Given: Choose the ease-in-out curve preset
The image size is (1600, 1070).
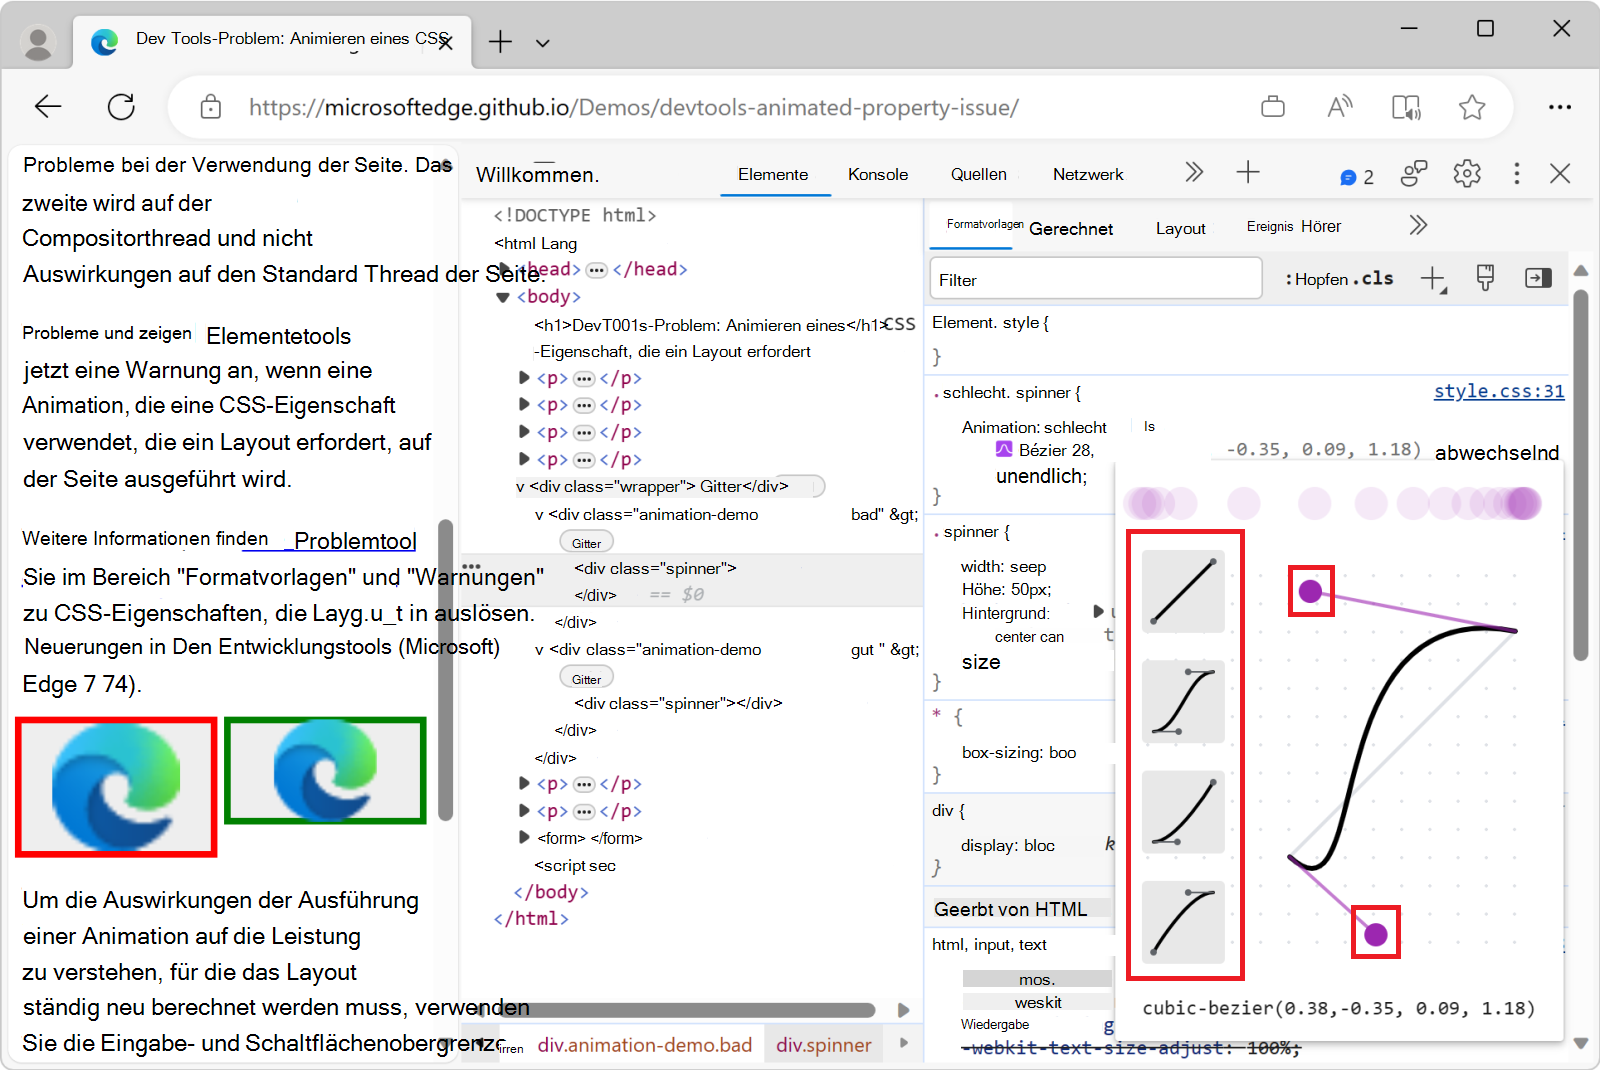Looking at the screenshot, I should pyautogui.click(x=1183, y=701).
